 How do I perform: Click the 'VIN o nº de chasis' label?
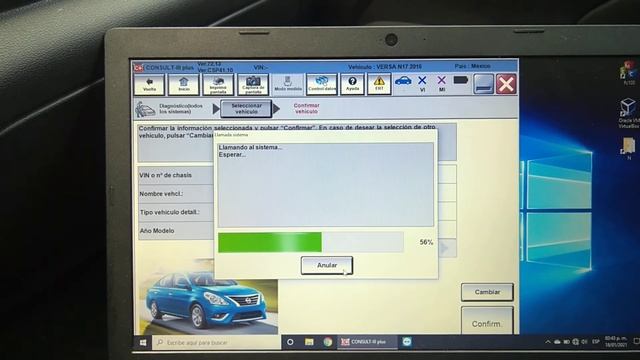click(x=165, y=175)
